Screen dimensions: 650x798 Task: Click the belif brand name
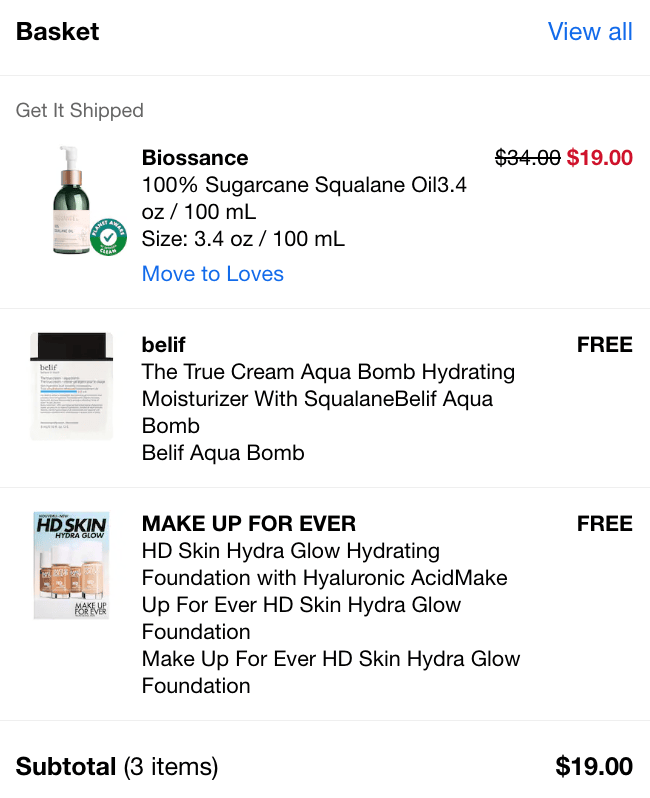click(164, 345)
